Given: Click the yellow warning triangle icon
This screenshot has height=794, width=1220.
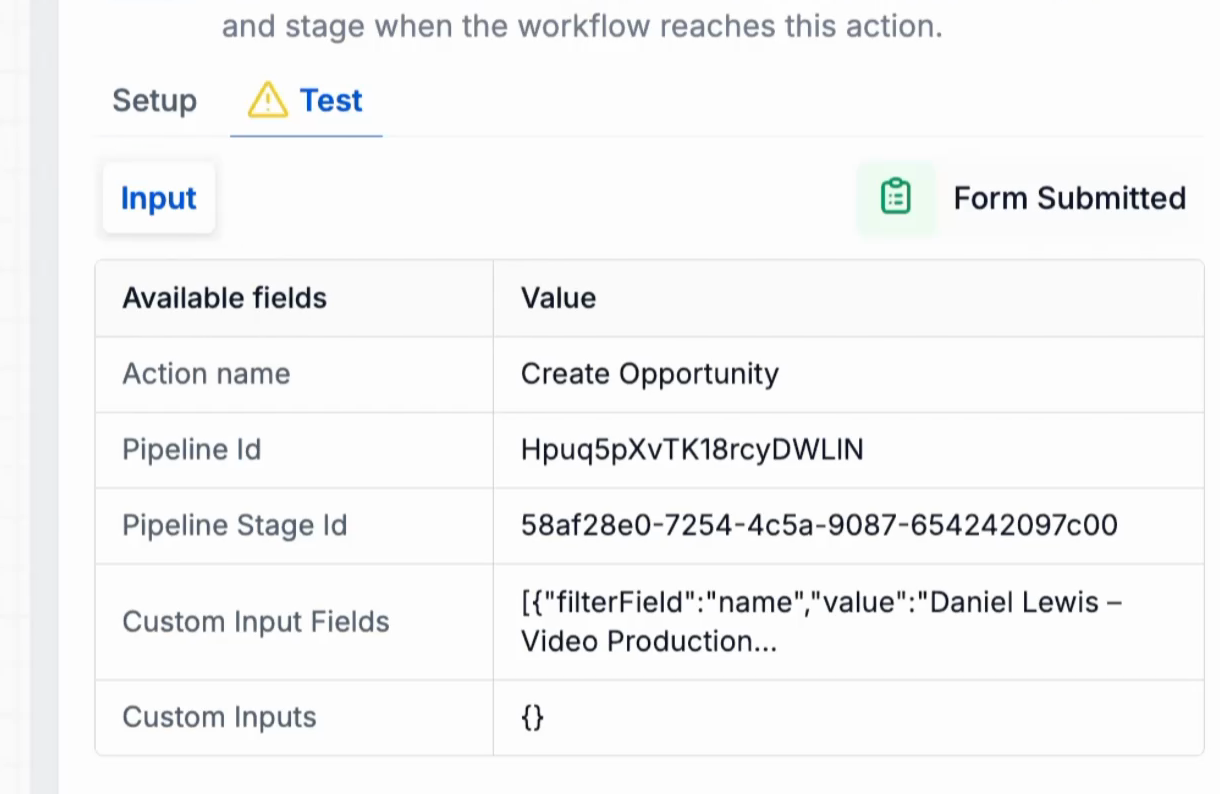Looking at the screenshot, I should pos(267,100).
